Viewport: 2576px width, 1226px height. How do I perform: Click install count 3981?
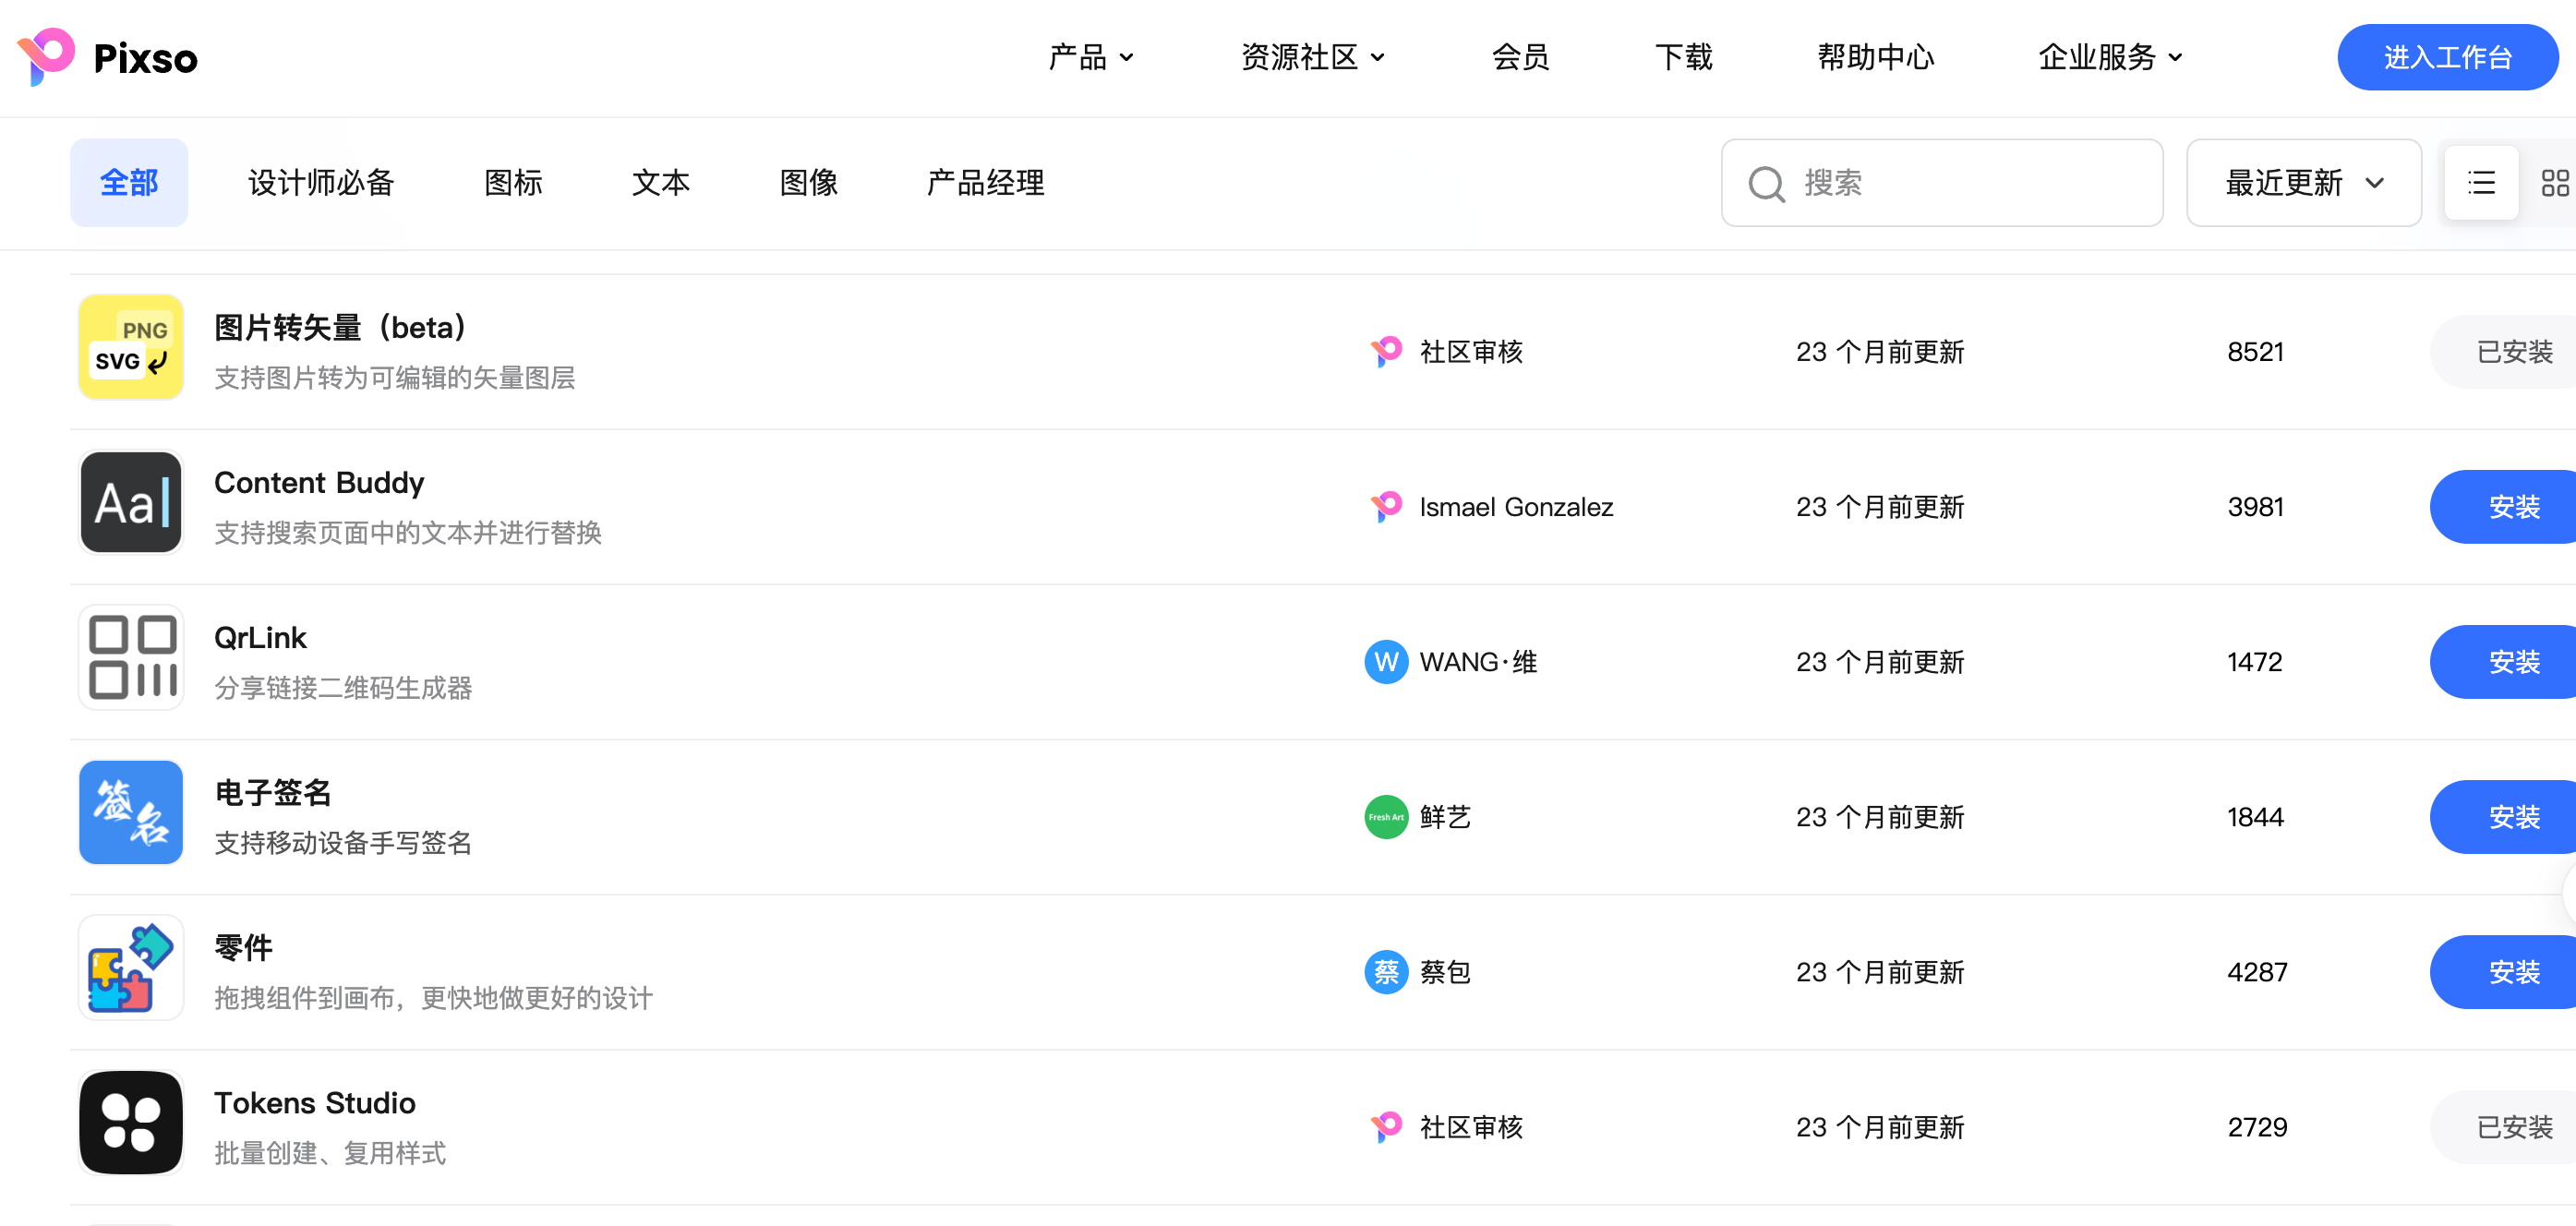pyautogui.click(x=2255, y=507)
